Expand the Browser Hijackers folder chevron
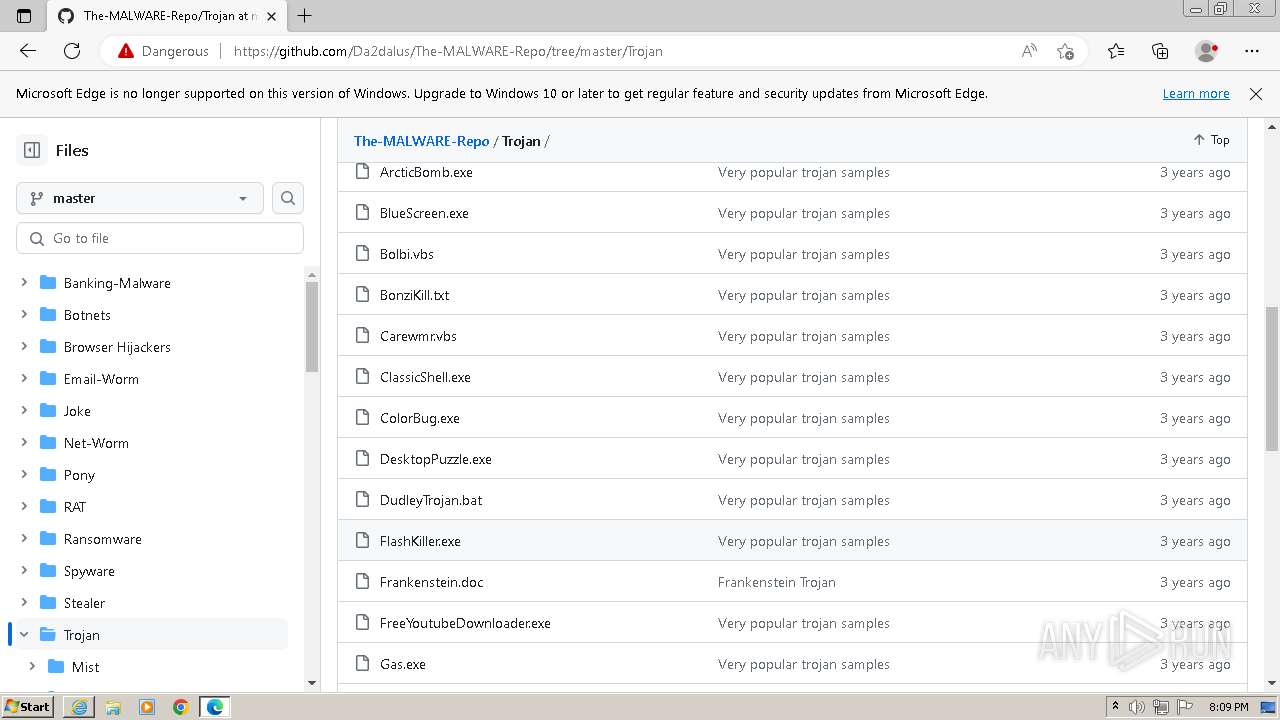The image size is (1280, 720). point(24,347)
